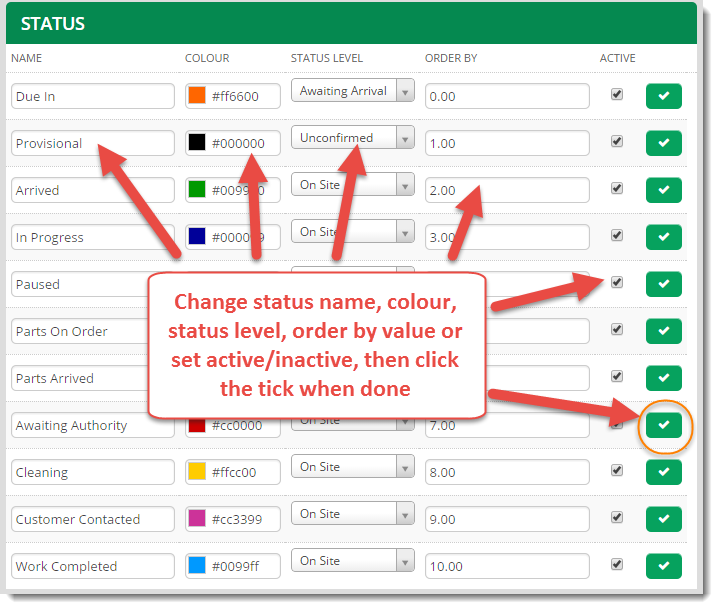Image resolution: width=718 pixels, height=609 pixels.
Task: Click the Paused name field
Action: (x=80, y=284)
